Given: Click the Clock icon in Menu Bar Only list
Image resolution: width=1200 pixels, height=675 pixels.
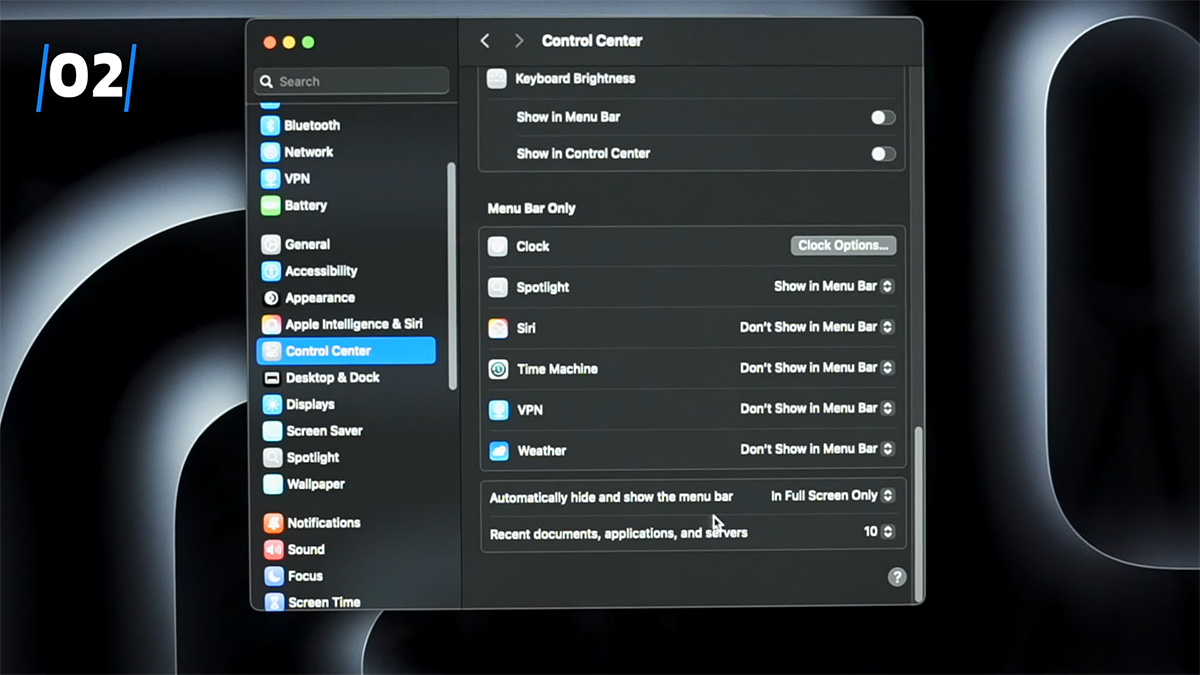Looking at the screenshot, I should 498,246.
